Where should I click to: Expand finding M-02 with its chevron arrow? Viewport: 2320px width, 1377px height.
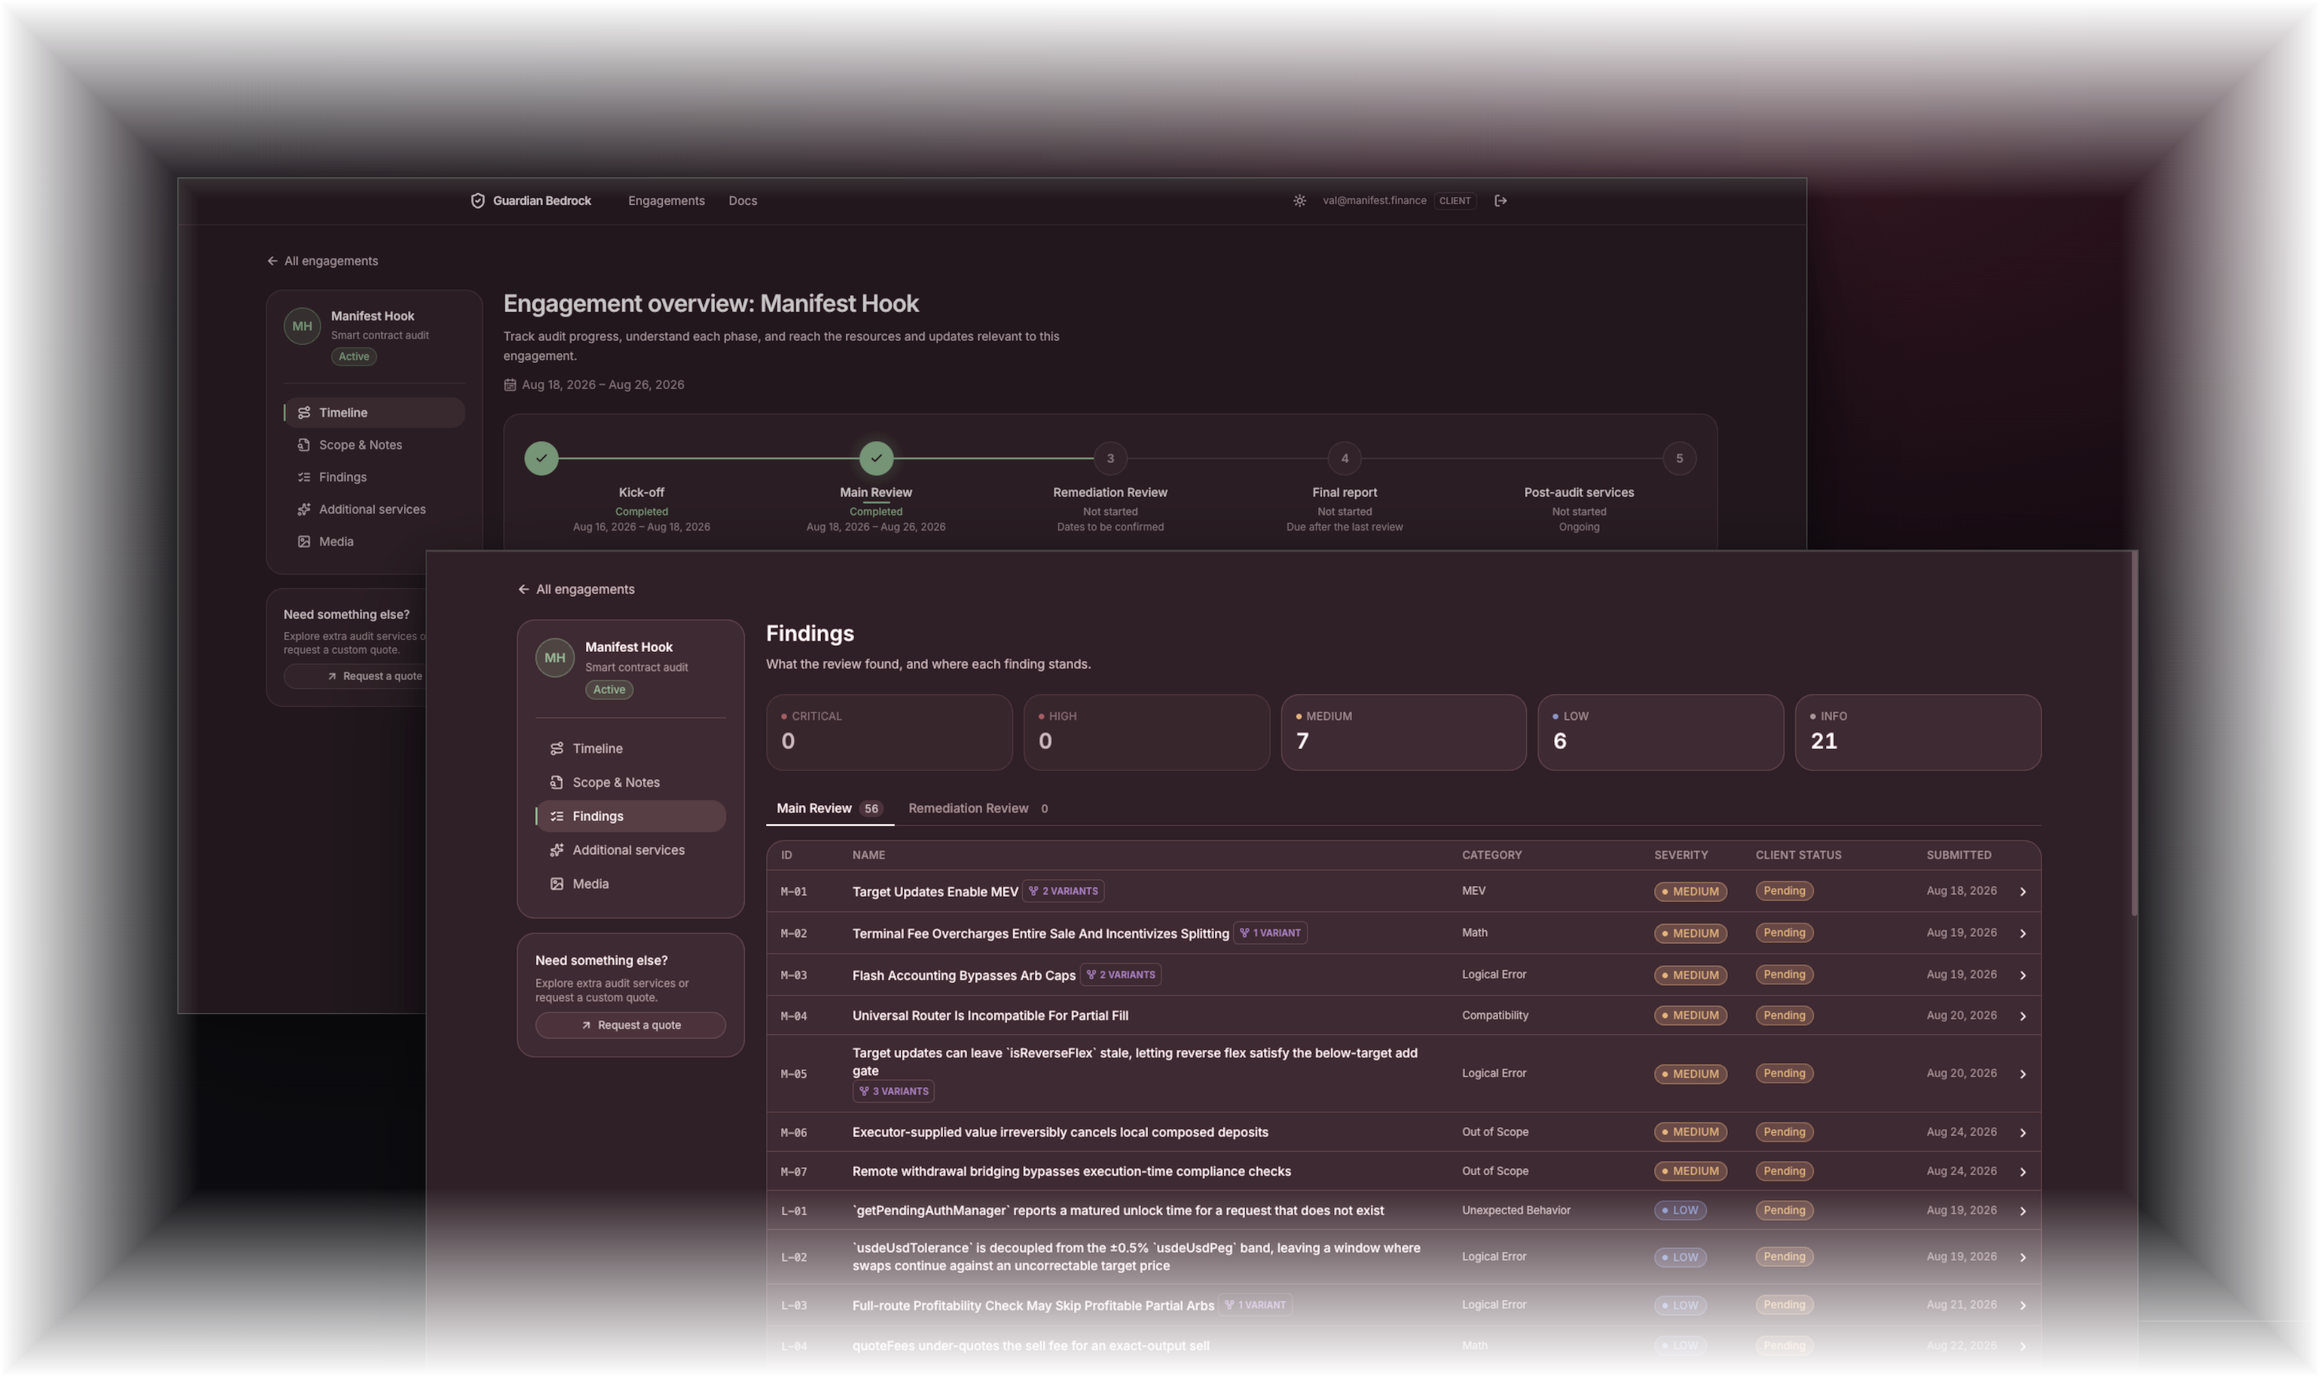point(2022,933)
